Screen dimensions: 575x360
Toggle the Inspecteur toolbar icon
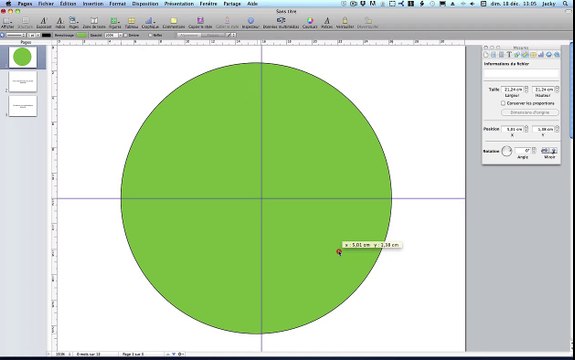[250, 22]
